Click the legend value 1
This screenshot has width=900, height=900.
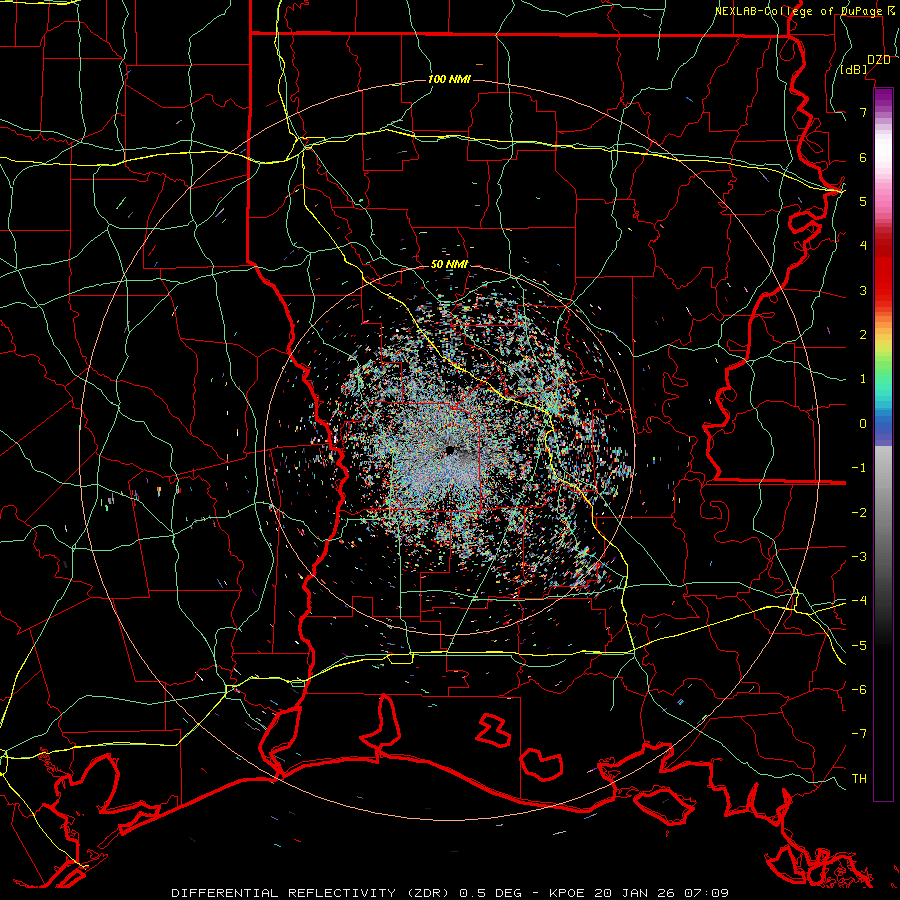point(863,379)
